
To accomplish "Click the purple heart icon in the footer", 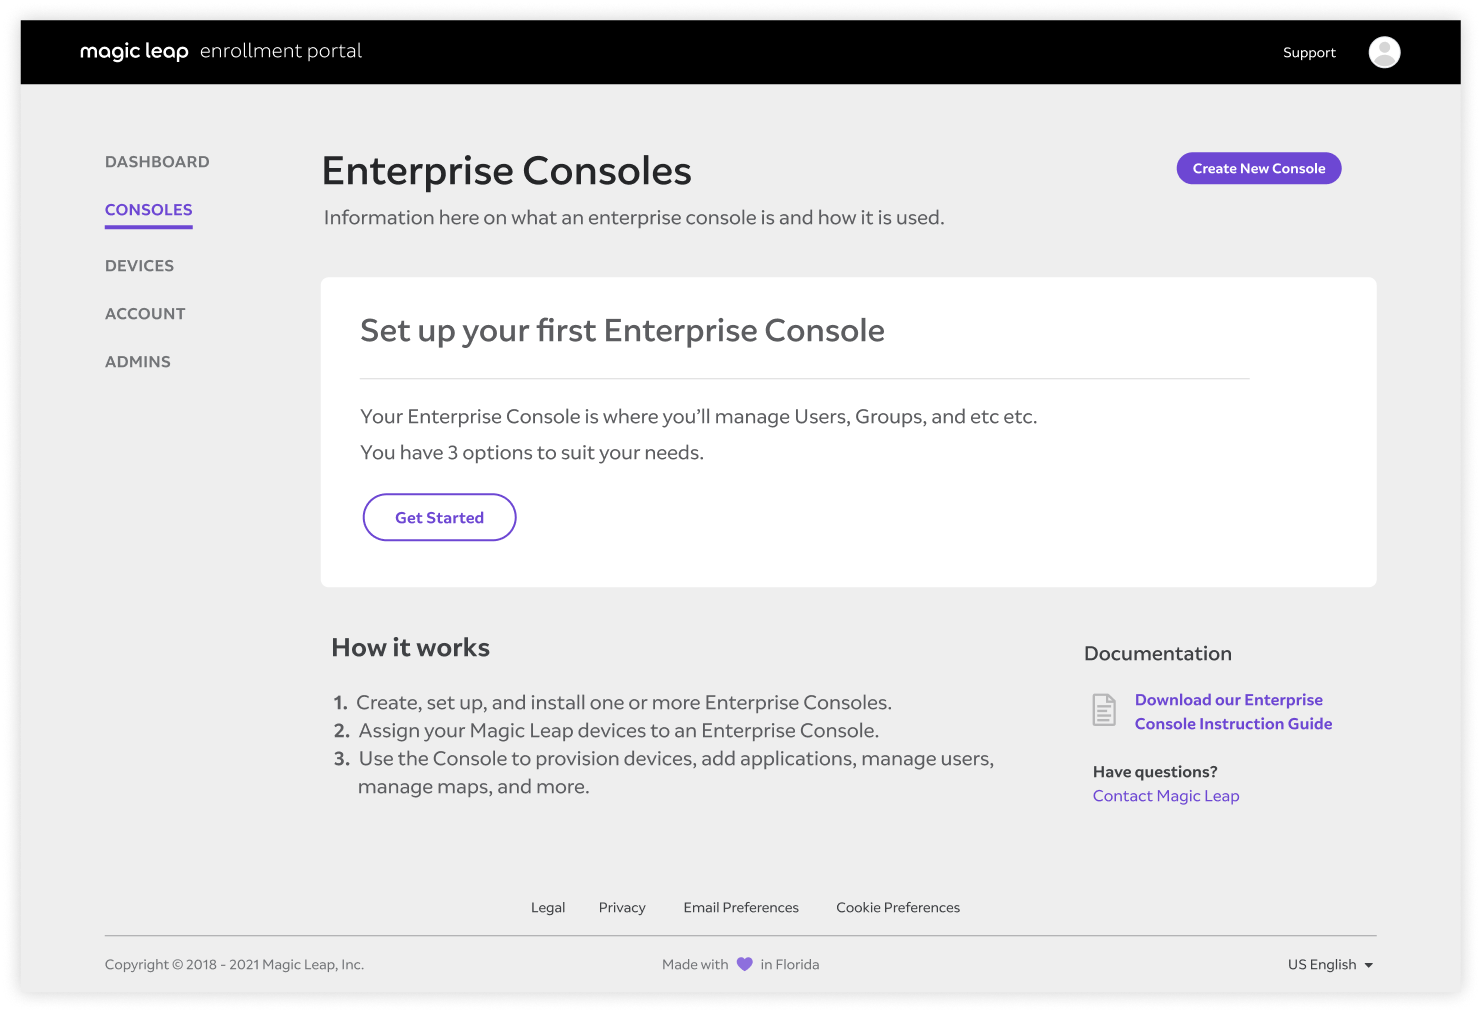I will coord(744,964).
